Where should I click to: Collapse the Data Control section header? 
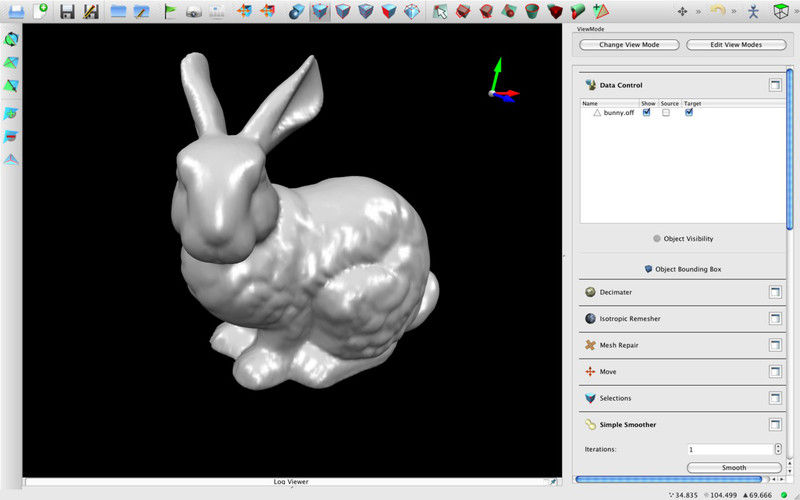click(x=682, y=85)
